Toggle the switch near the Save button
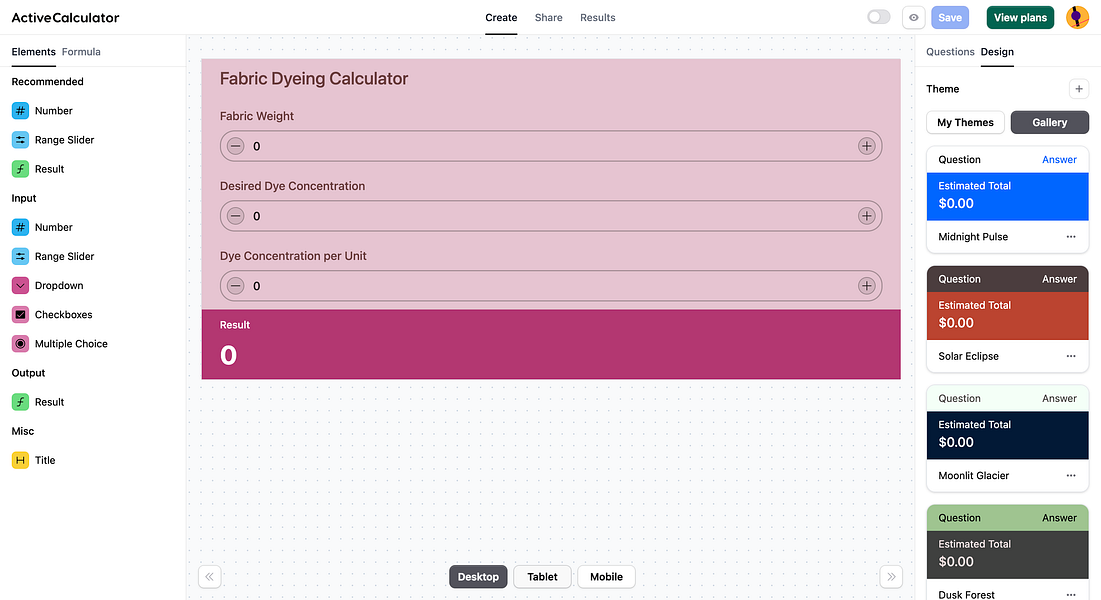 click(x=878, y=17)
